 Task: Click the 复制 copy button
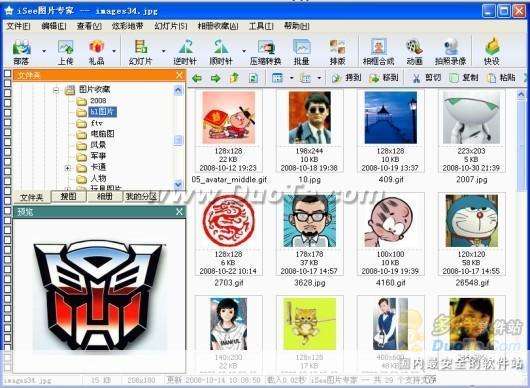463,78
